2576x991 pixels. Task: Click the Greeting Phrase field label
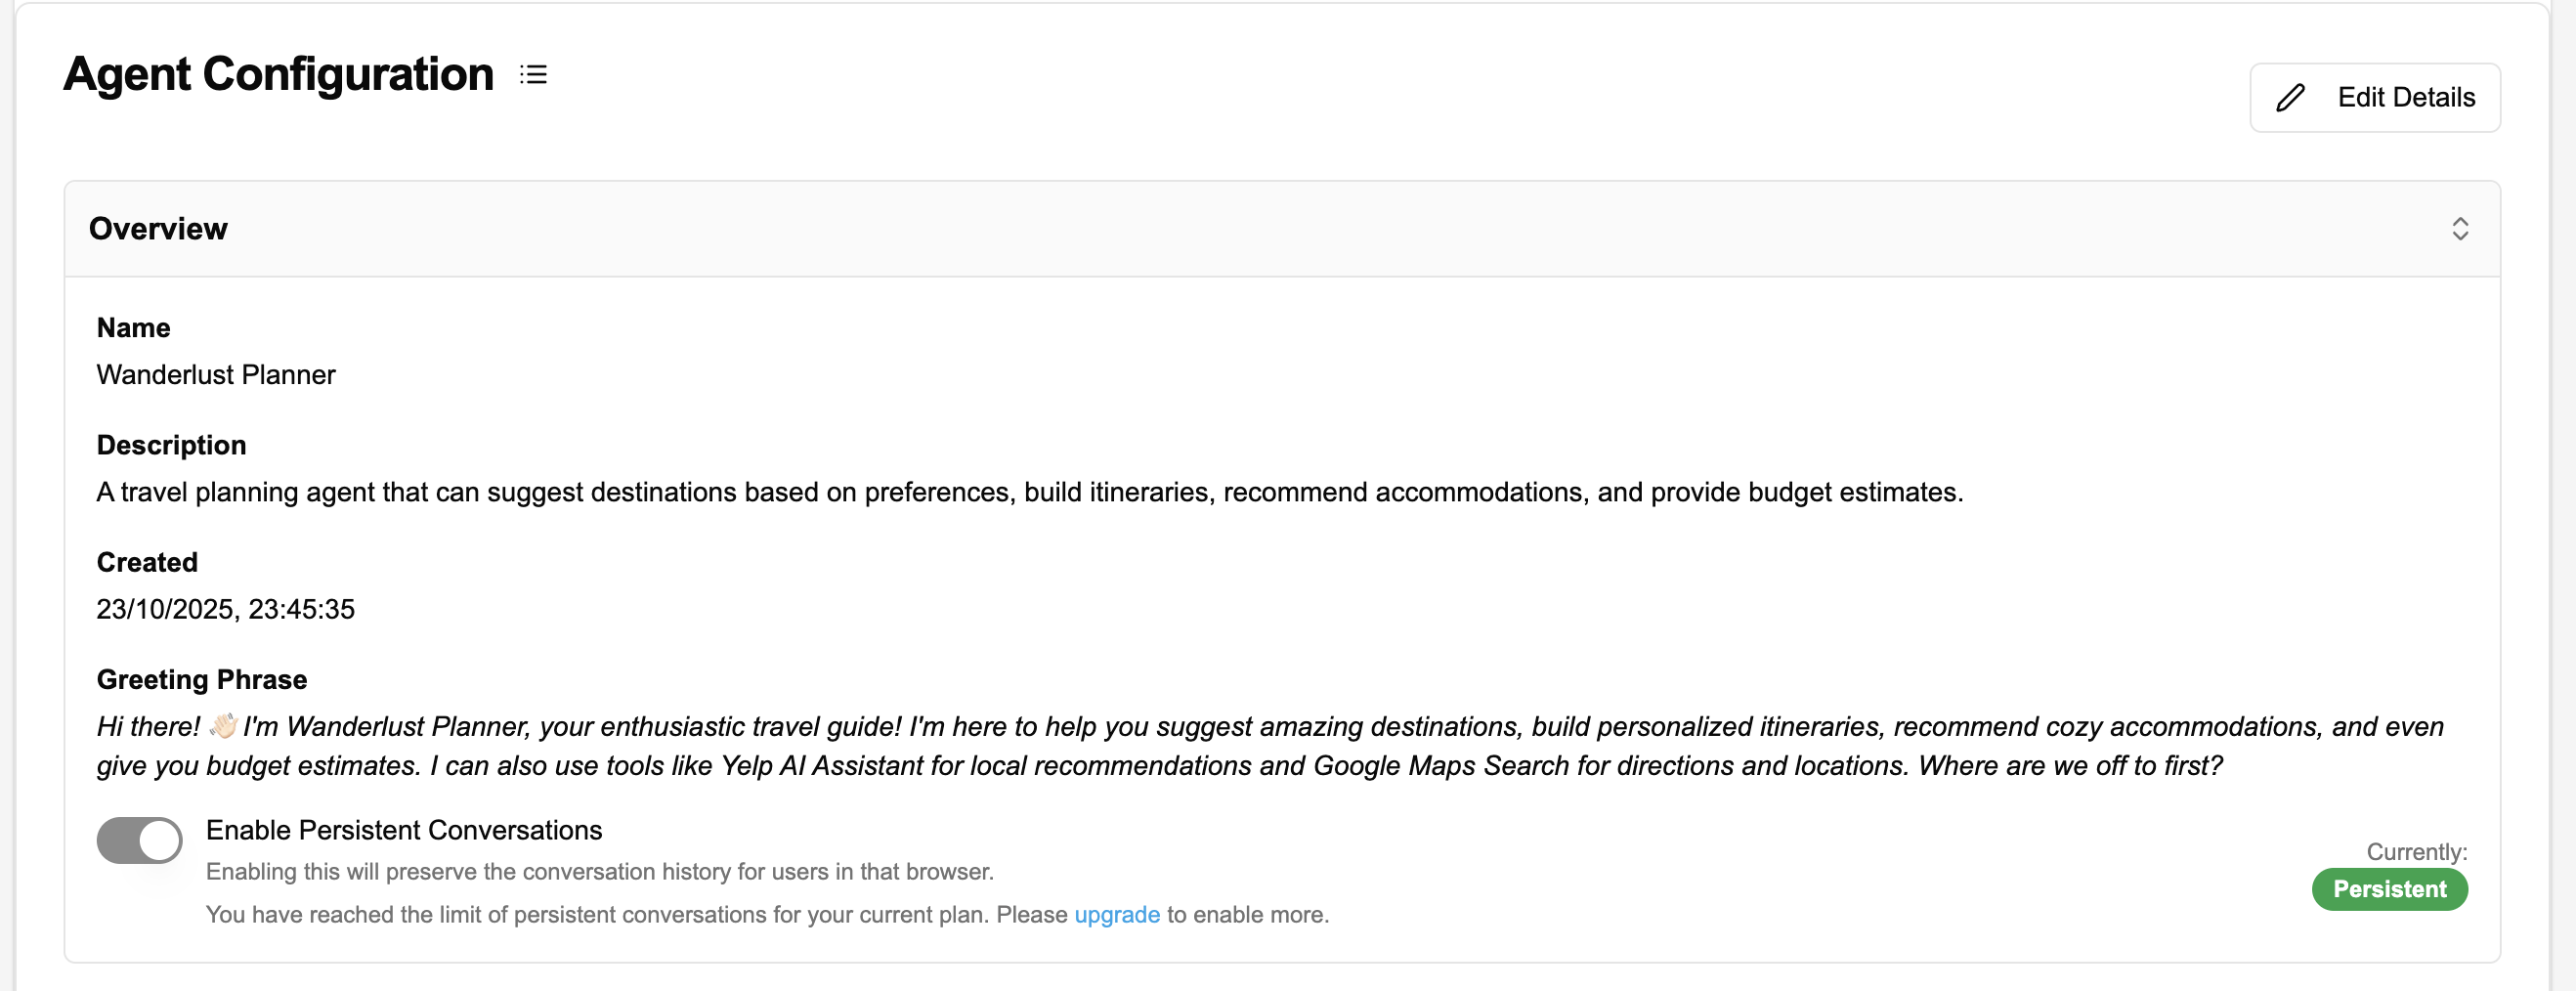coord(201,680)
